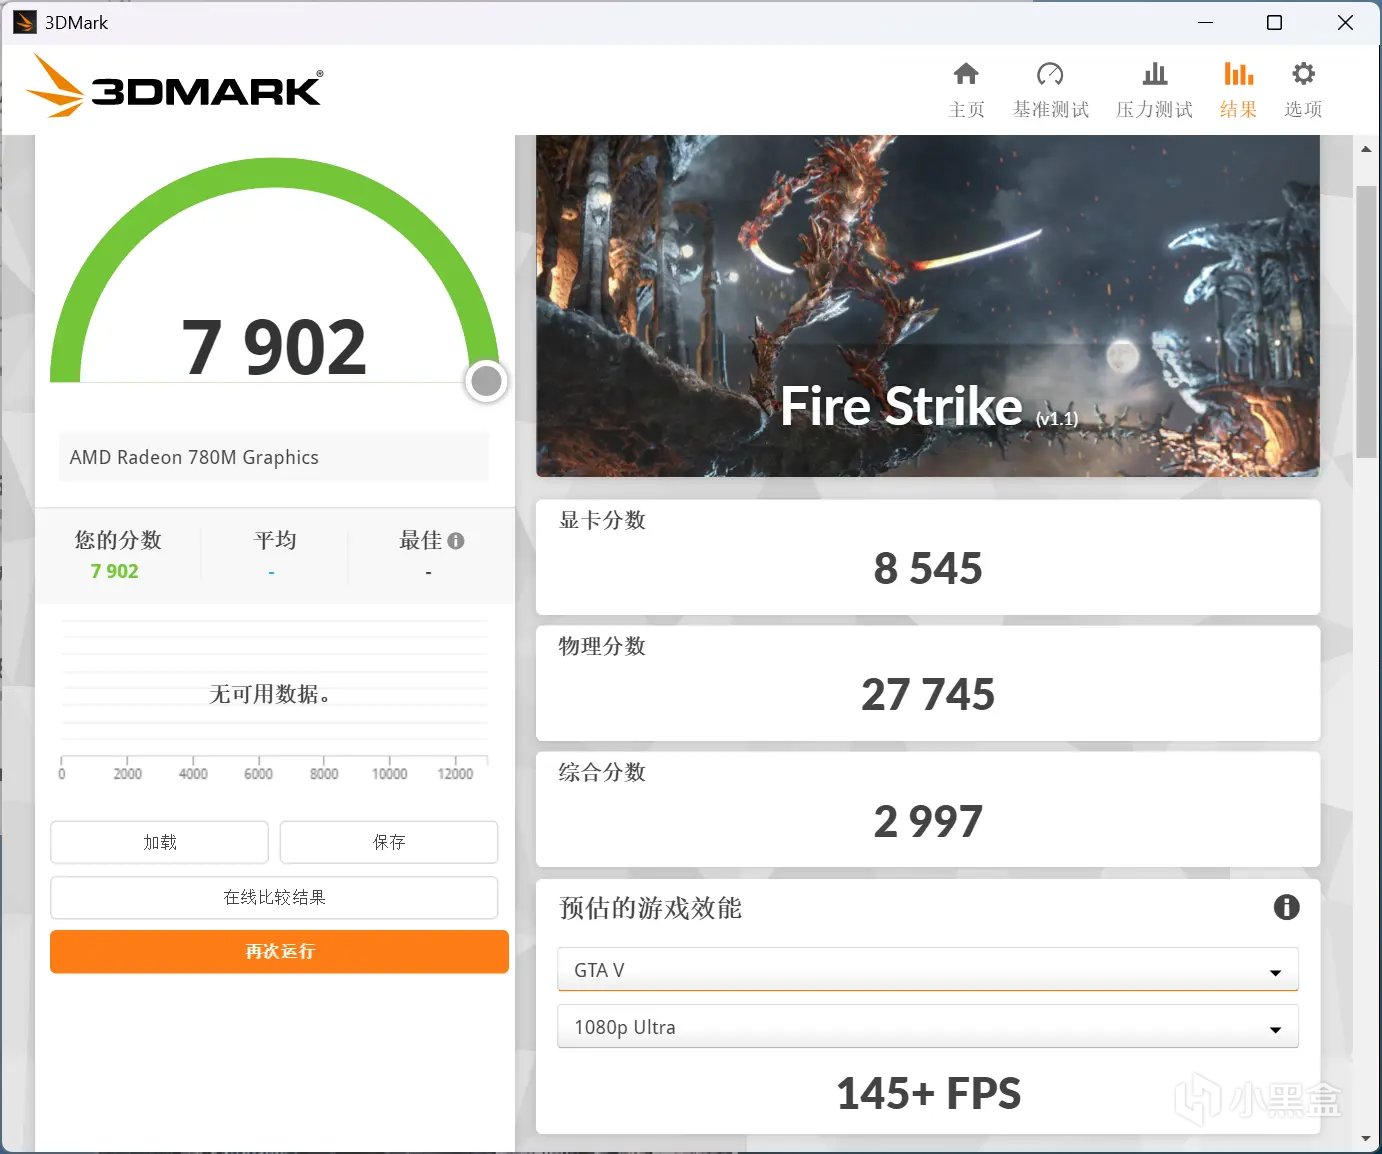Click the 预估的游戏效能 heading
The height and width of the screenshot is (1154, 1382).
click(650, 908)
